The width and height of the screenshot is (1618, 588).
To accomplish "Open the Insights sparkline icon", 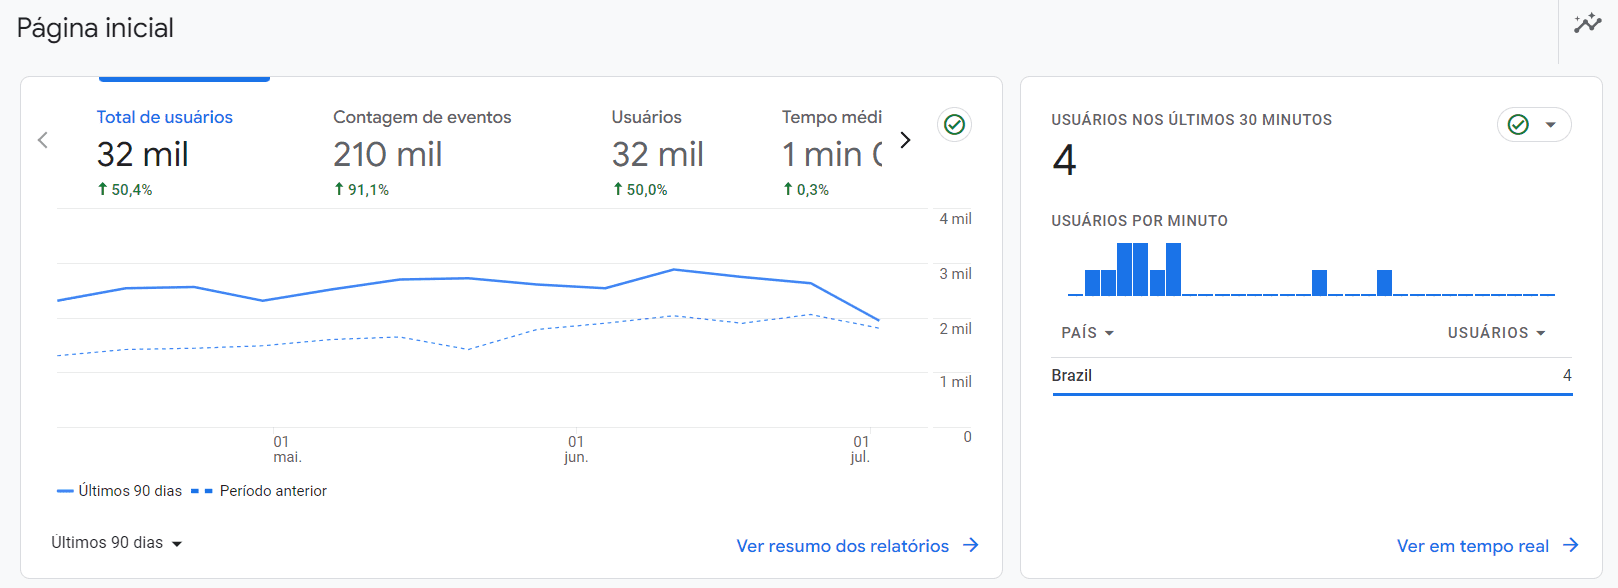I will coord(1588,24).
